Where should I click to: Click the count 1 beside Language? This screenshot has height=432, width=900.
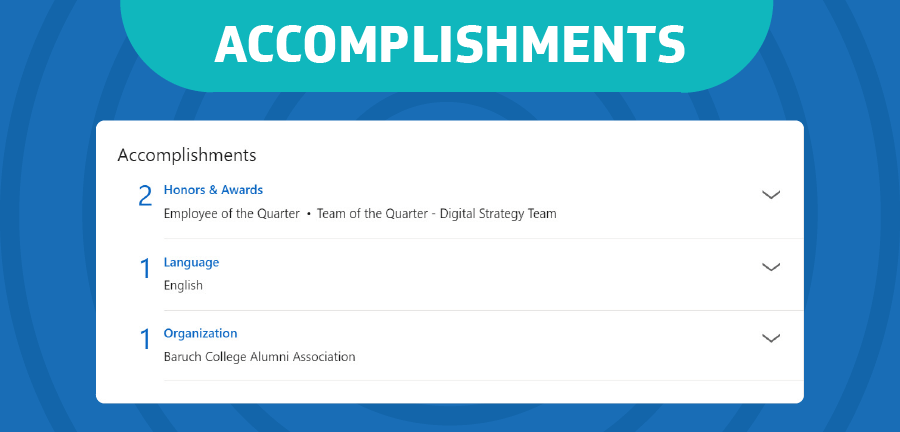145,268
